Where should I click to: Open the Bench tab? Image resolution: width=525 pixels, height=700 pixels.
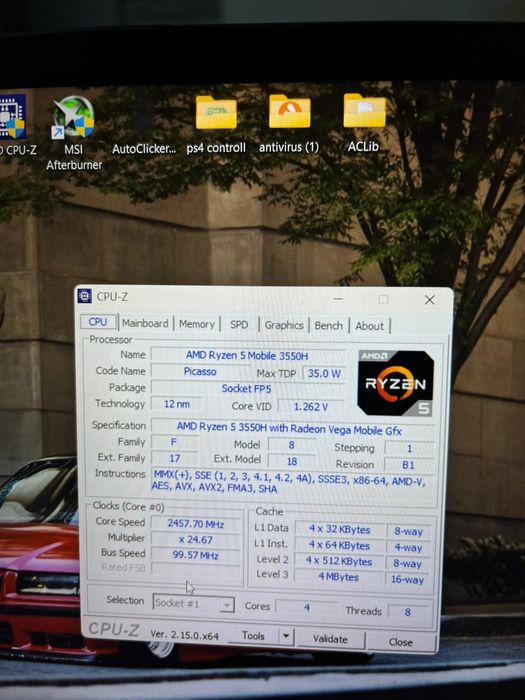tap(329, 325)
